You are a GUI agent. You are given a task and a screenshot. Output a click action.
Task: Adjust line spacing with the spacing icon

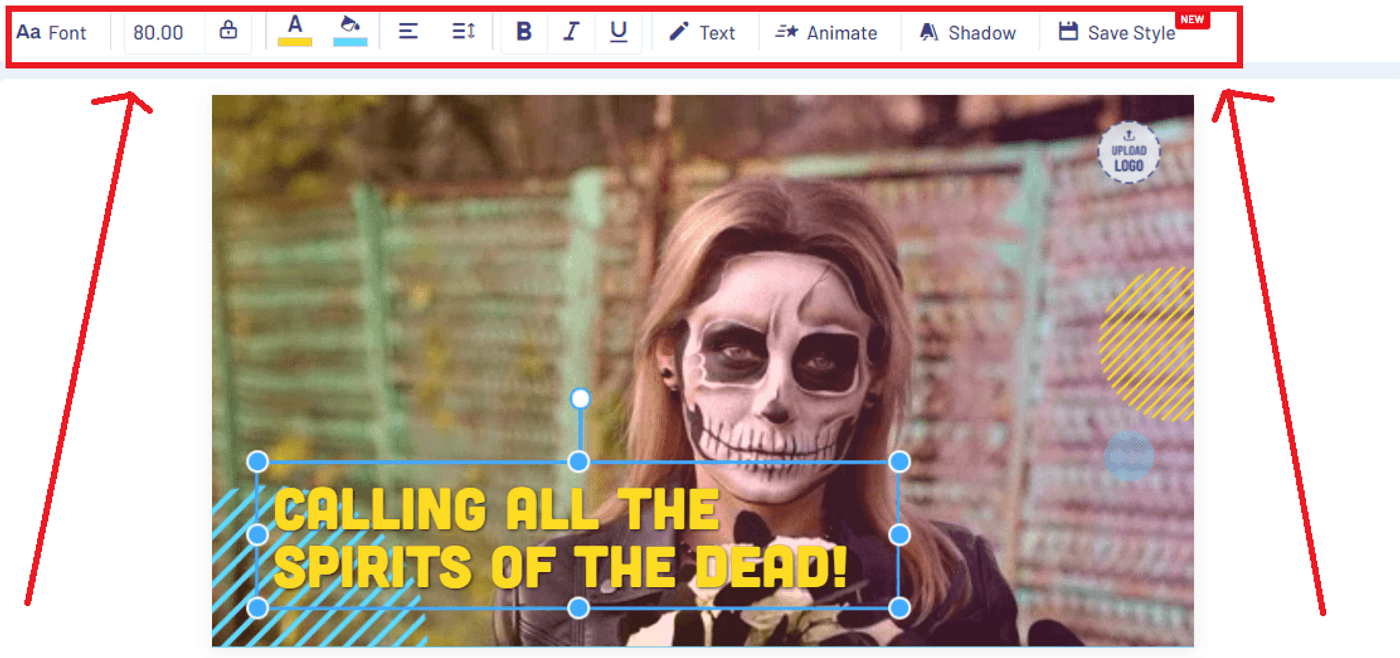tap(463, 31)
